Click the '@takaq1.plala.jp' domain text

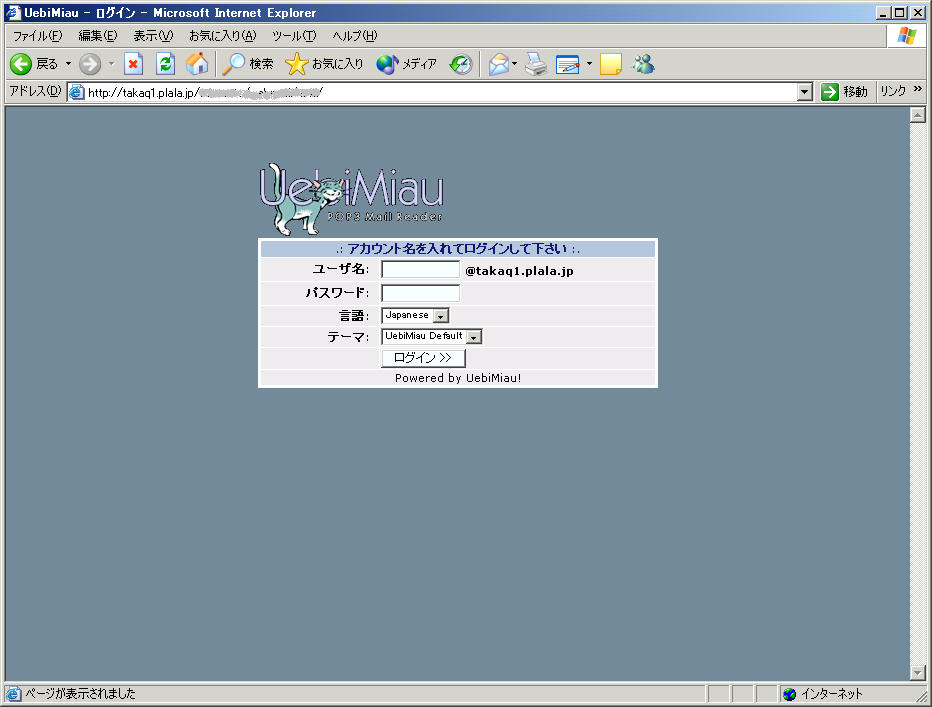[x=519, y=271]
